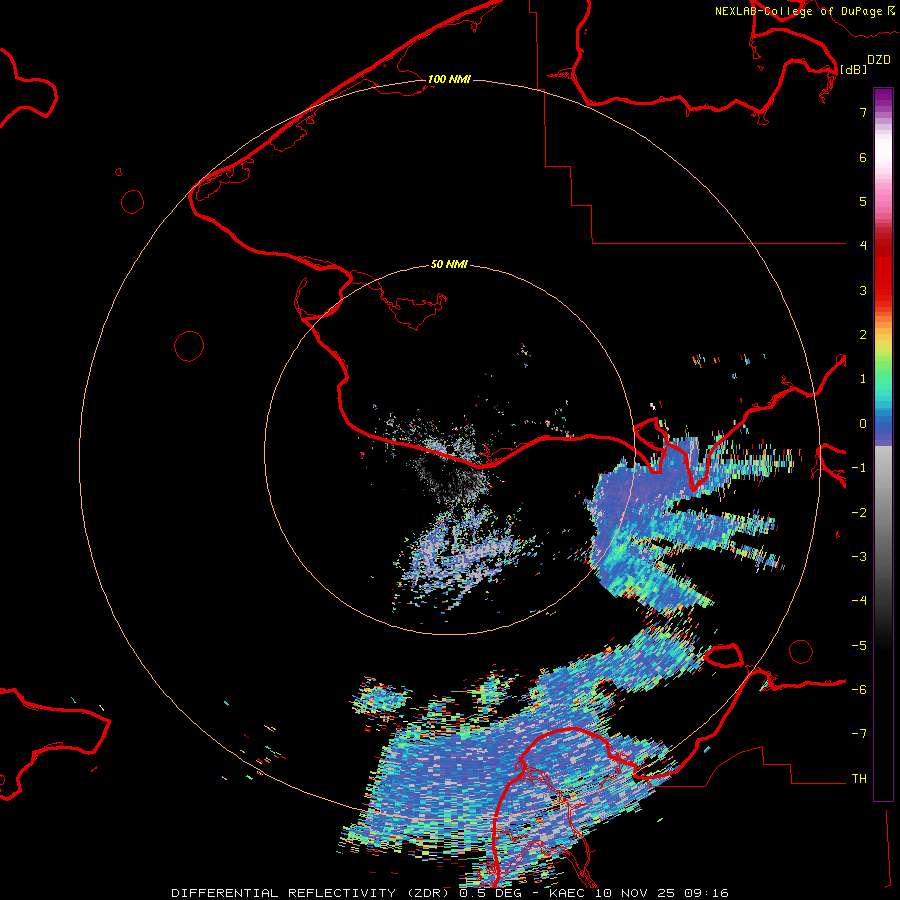Click the 0 dB label on color scale
The image size is (900, 900).
(863, 424)
